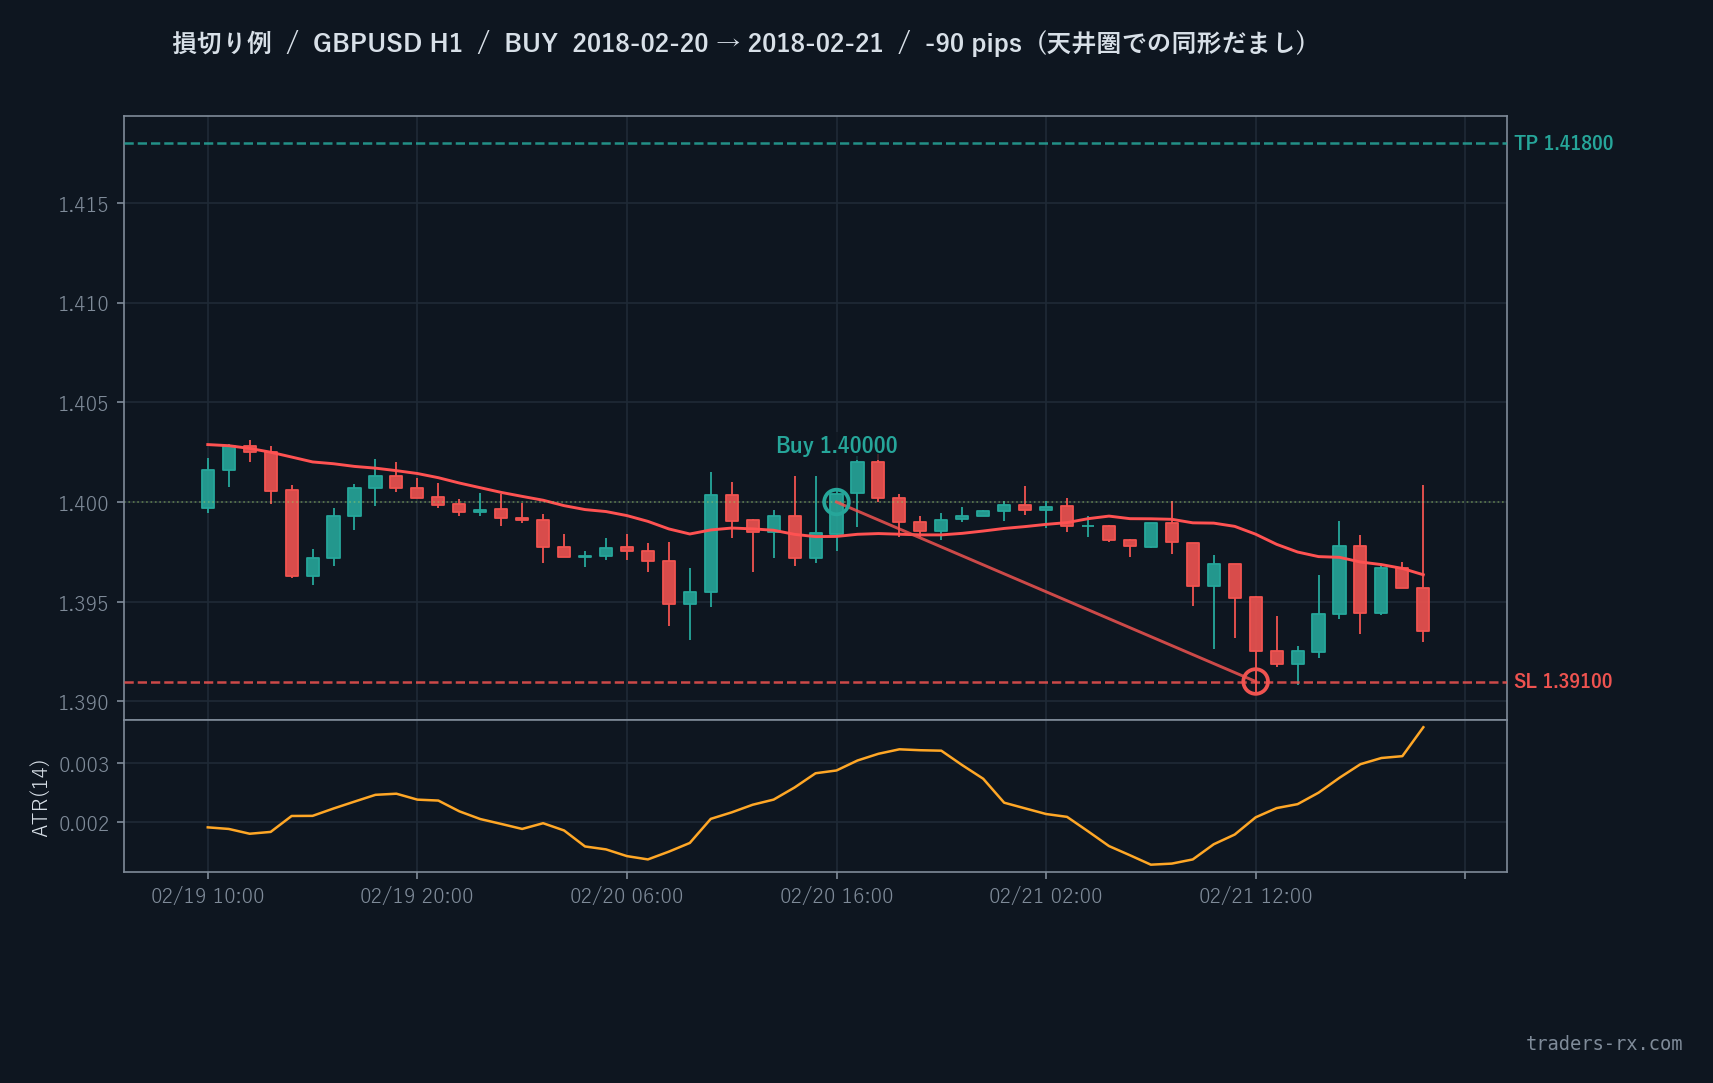Click the 0.003 ATR axis value

point(84,765)
